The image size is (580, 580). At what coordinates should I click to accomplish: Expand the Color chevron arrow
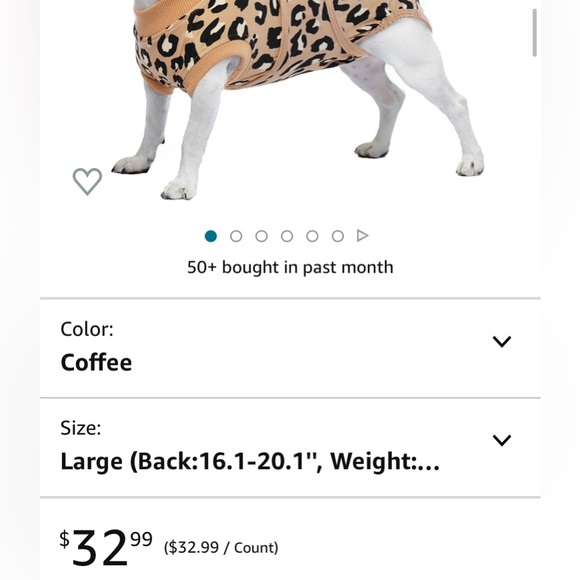coord(502,341)
